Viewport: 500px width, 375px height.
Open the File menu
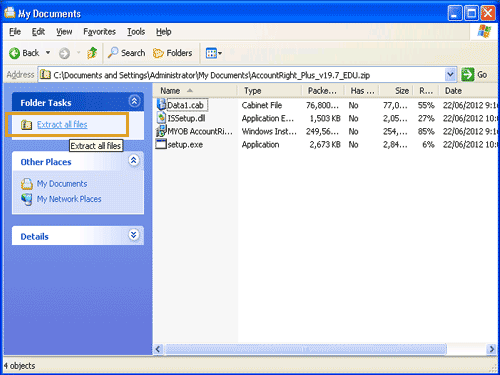point(15,32)
